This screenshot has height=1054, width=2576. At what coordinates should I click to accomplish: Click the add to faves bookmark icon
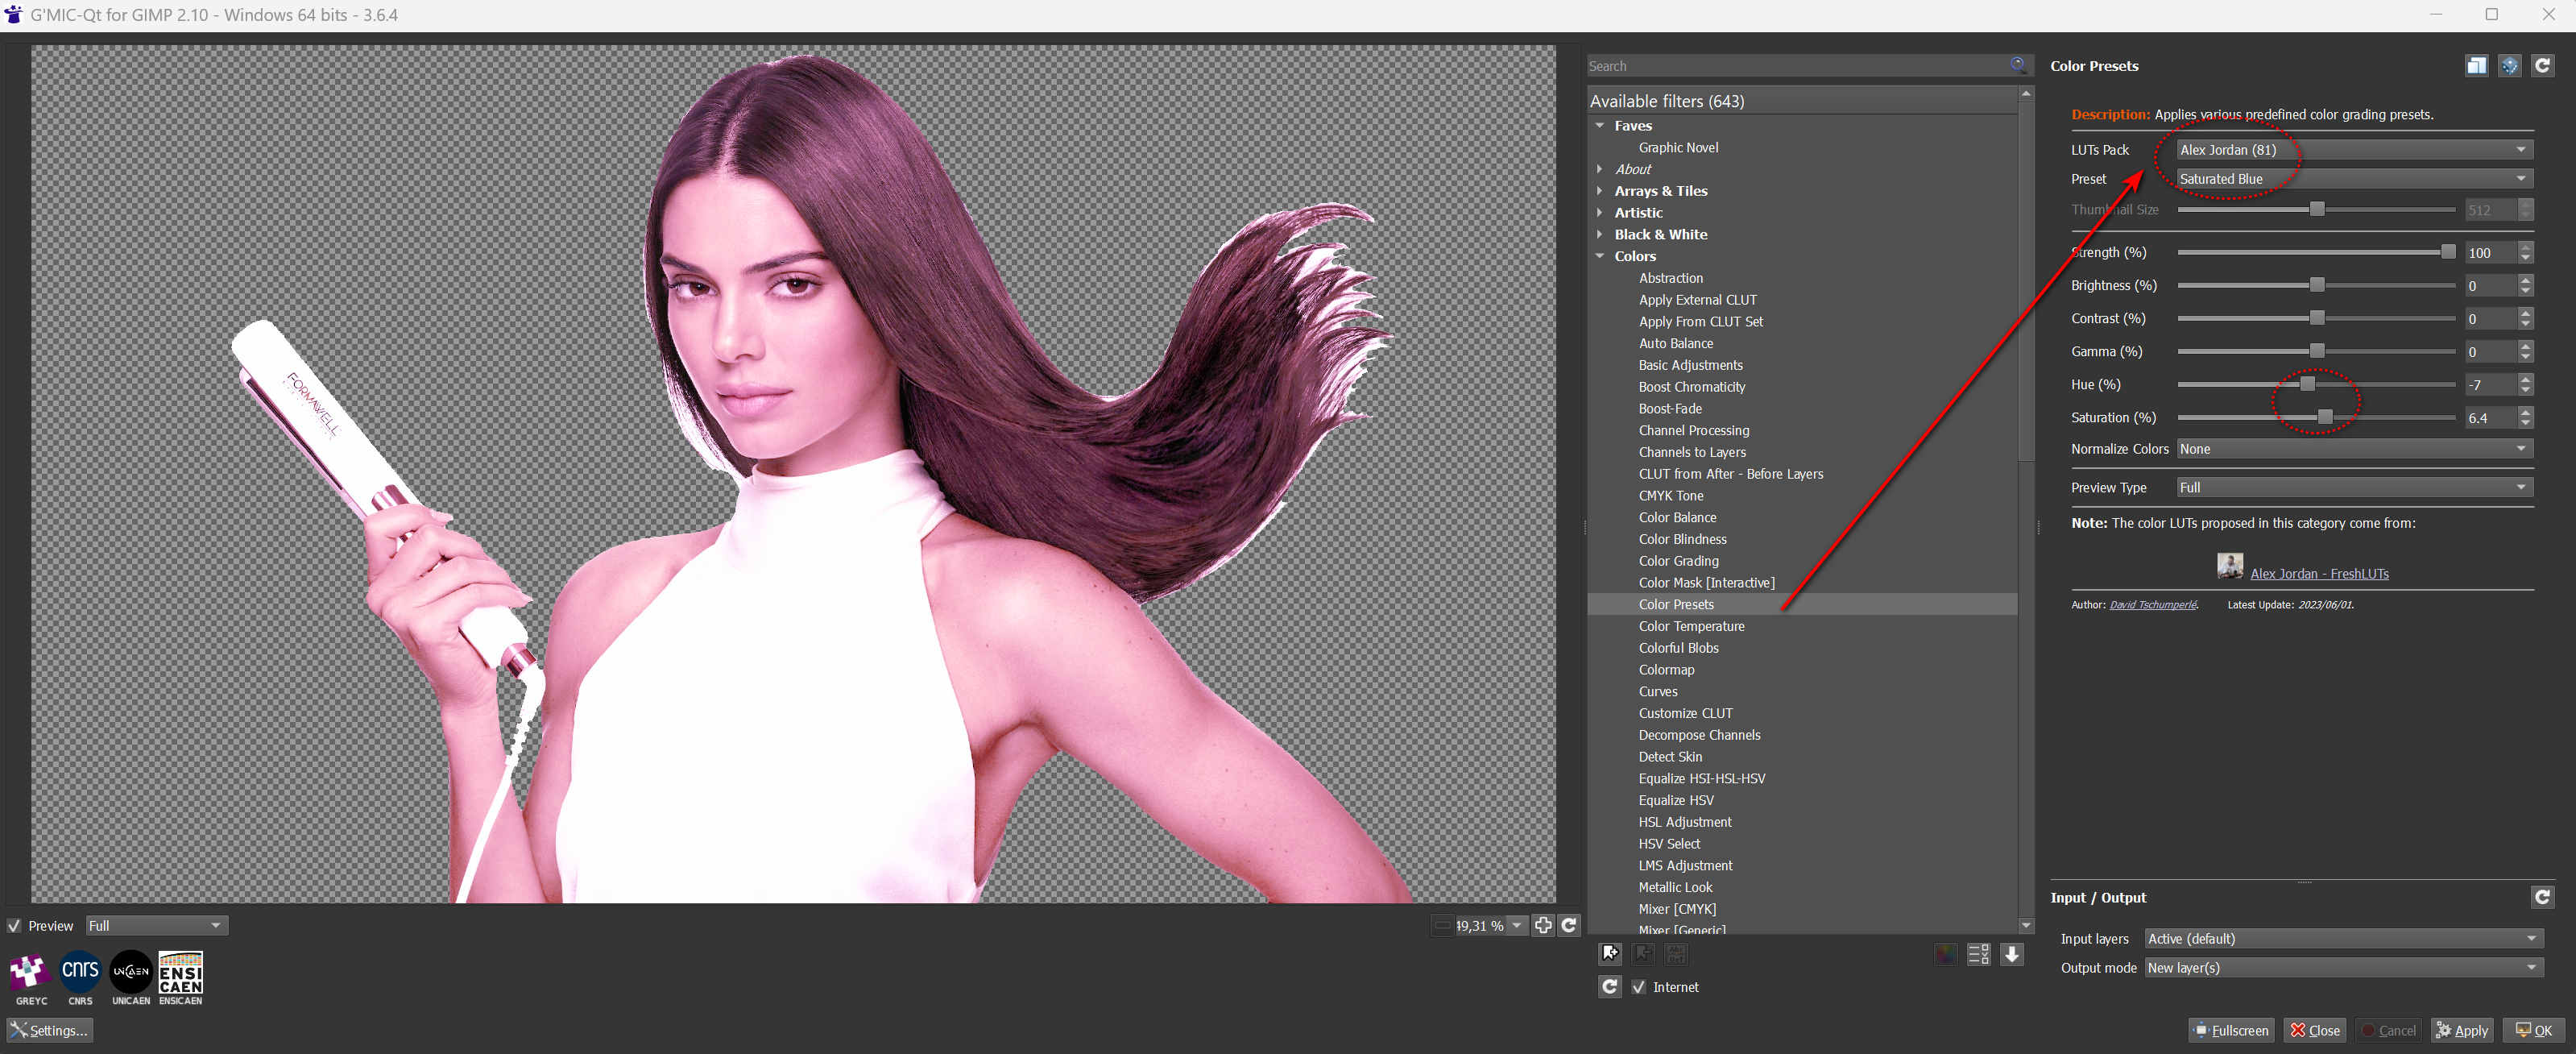pyautogui.click(x=1609, y=953)
